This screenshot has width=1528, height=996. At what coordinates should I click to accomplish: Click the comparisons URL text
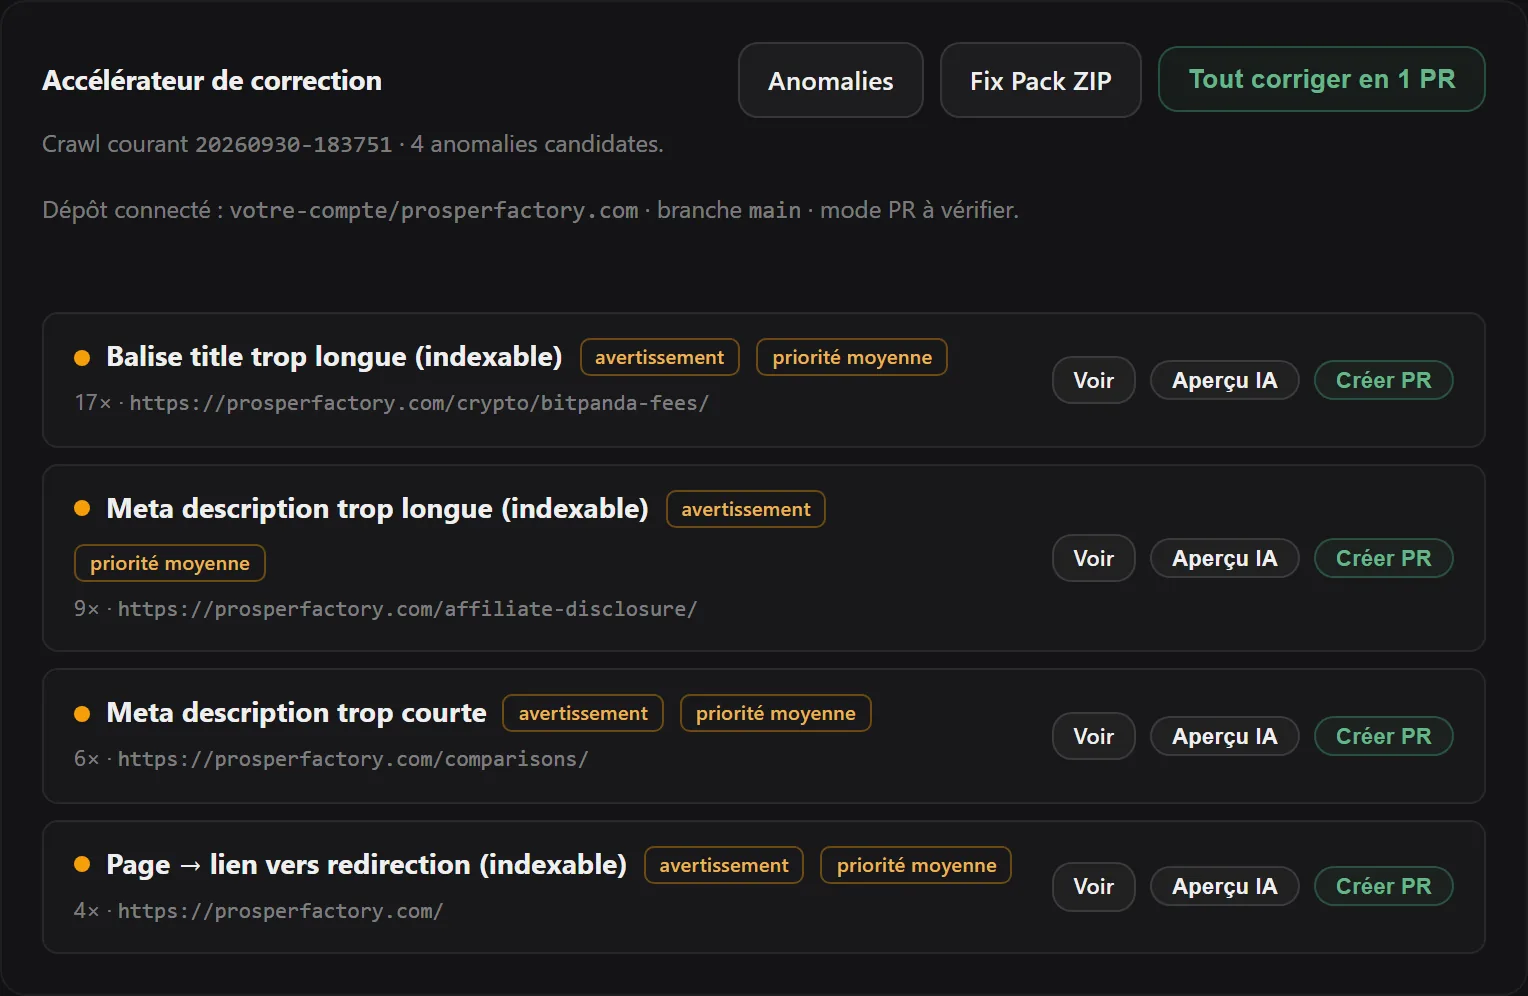pyautogui.click(x=353, y=759)
